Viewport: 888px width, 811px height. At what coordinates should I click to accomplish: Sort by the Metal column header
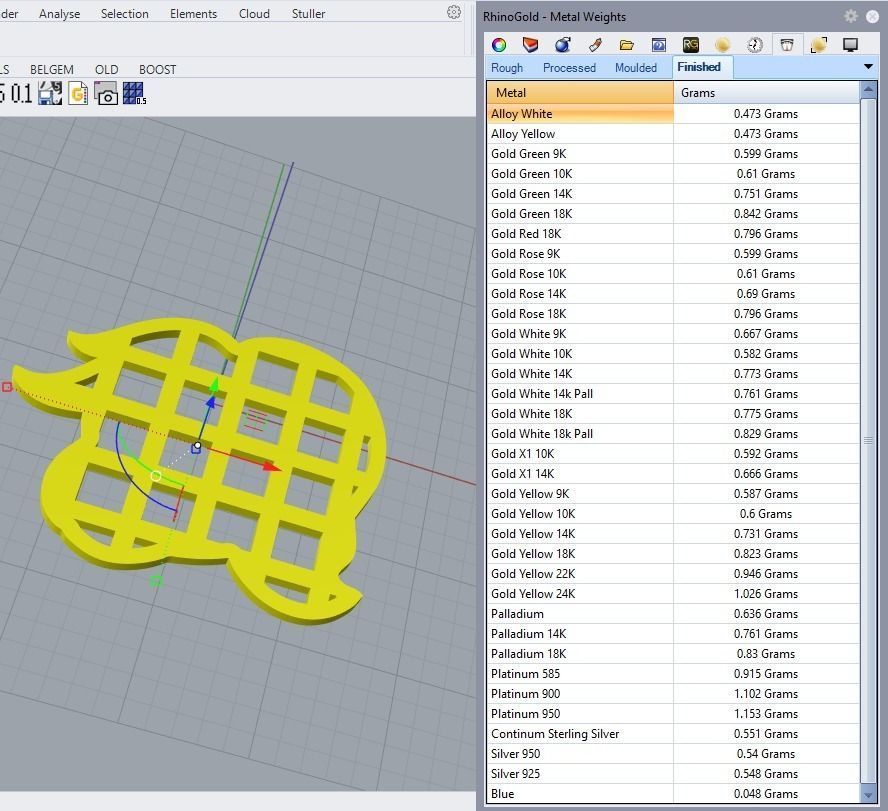click(580, 93)
